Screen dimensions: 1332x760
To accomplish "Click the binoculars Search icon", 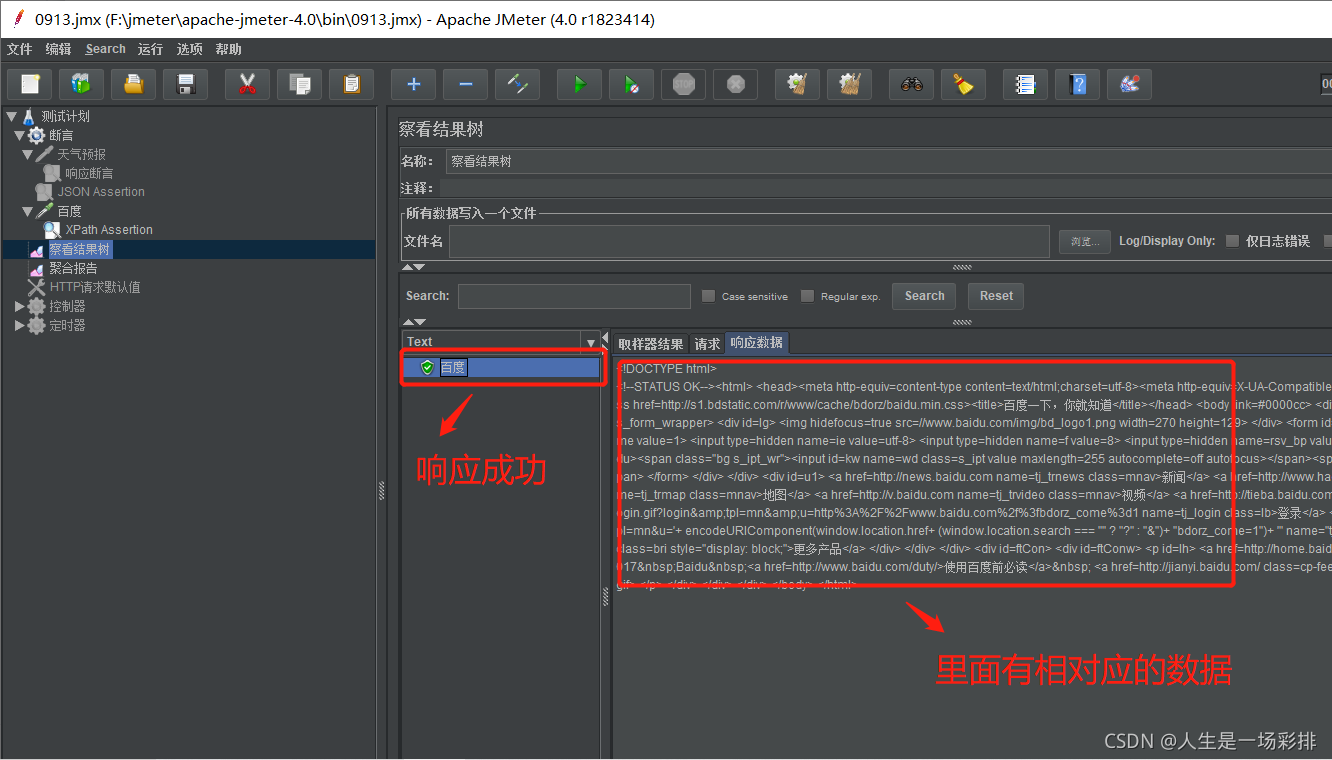I will pyautogui.click(x=911, y=84).
